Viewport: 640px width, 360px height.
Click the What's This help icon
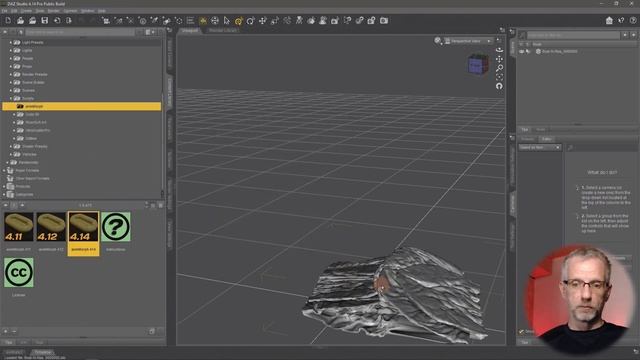point(621,20)
